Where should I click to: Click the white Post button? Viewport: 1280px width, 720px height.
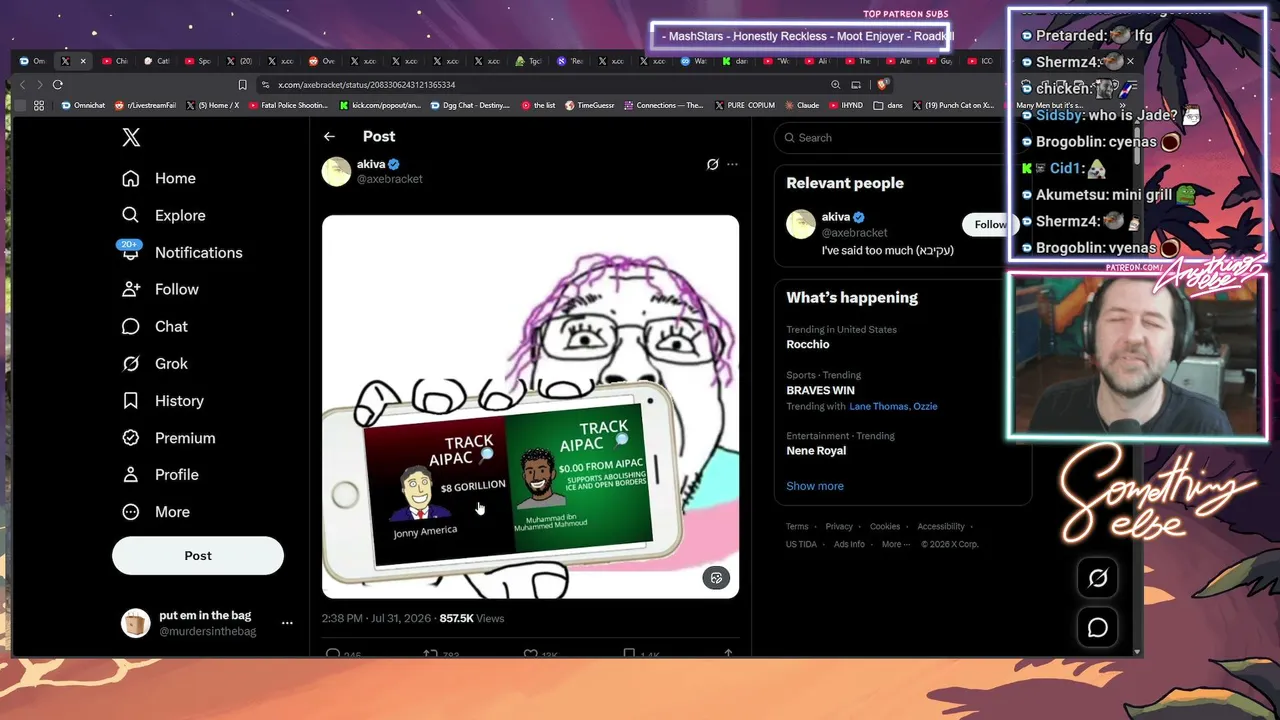pos(198,556)
